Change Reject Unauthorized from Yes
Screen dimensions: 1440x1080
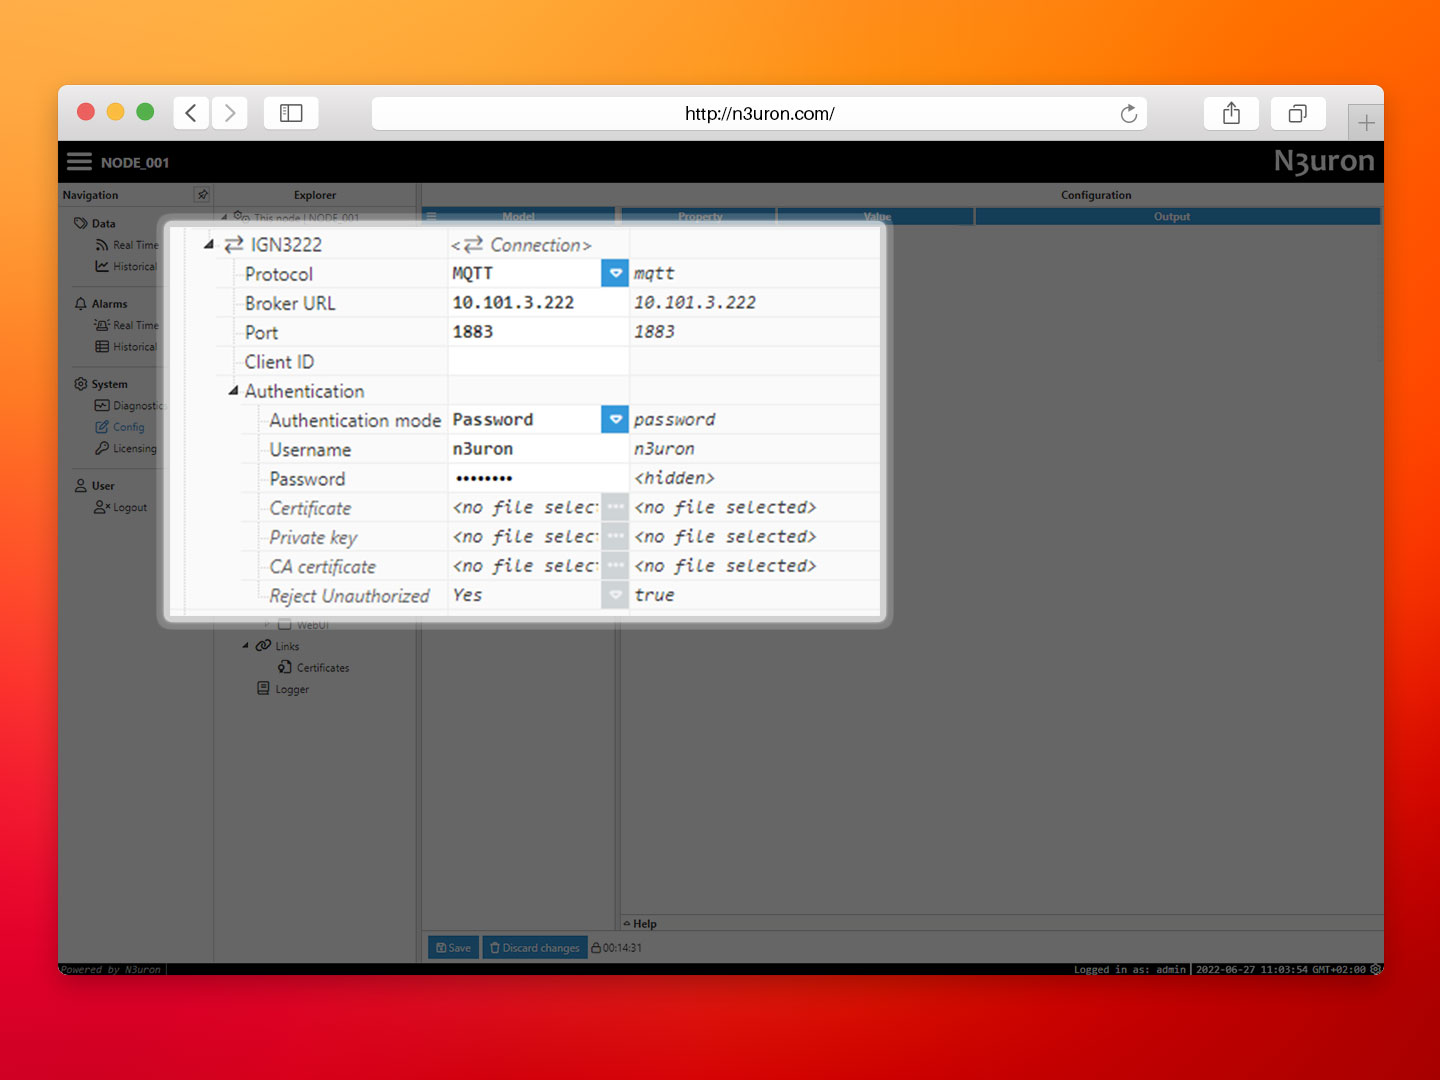pyautogui.click(x=614, y=594)
